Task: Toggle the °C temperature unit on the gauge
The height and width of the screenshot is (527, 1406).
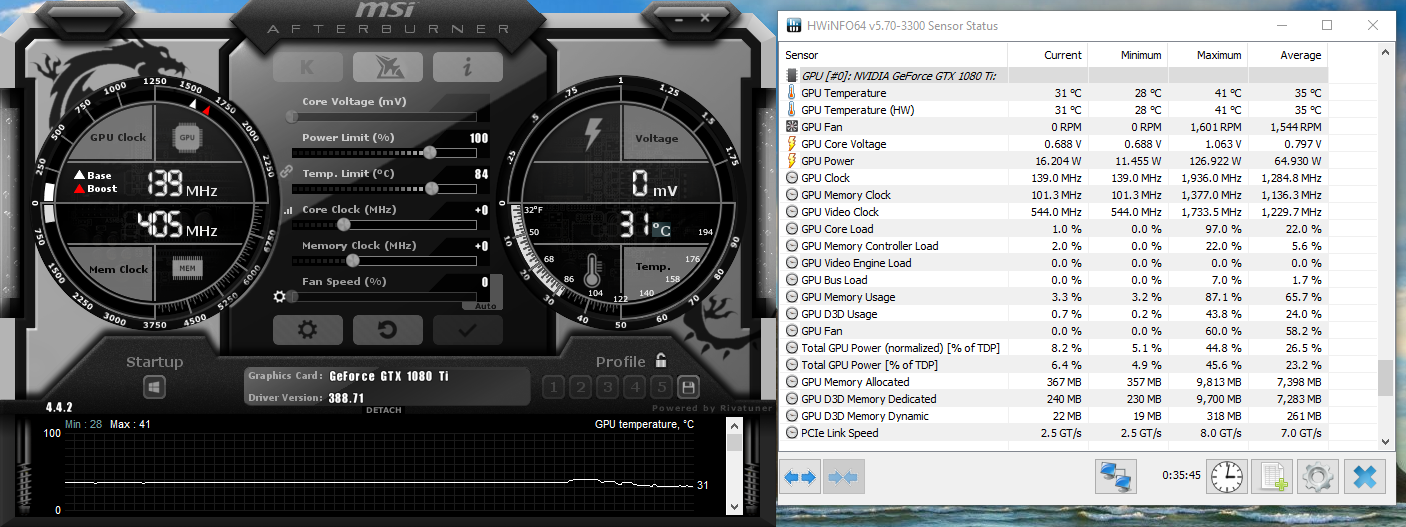Action: [661, 229]
